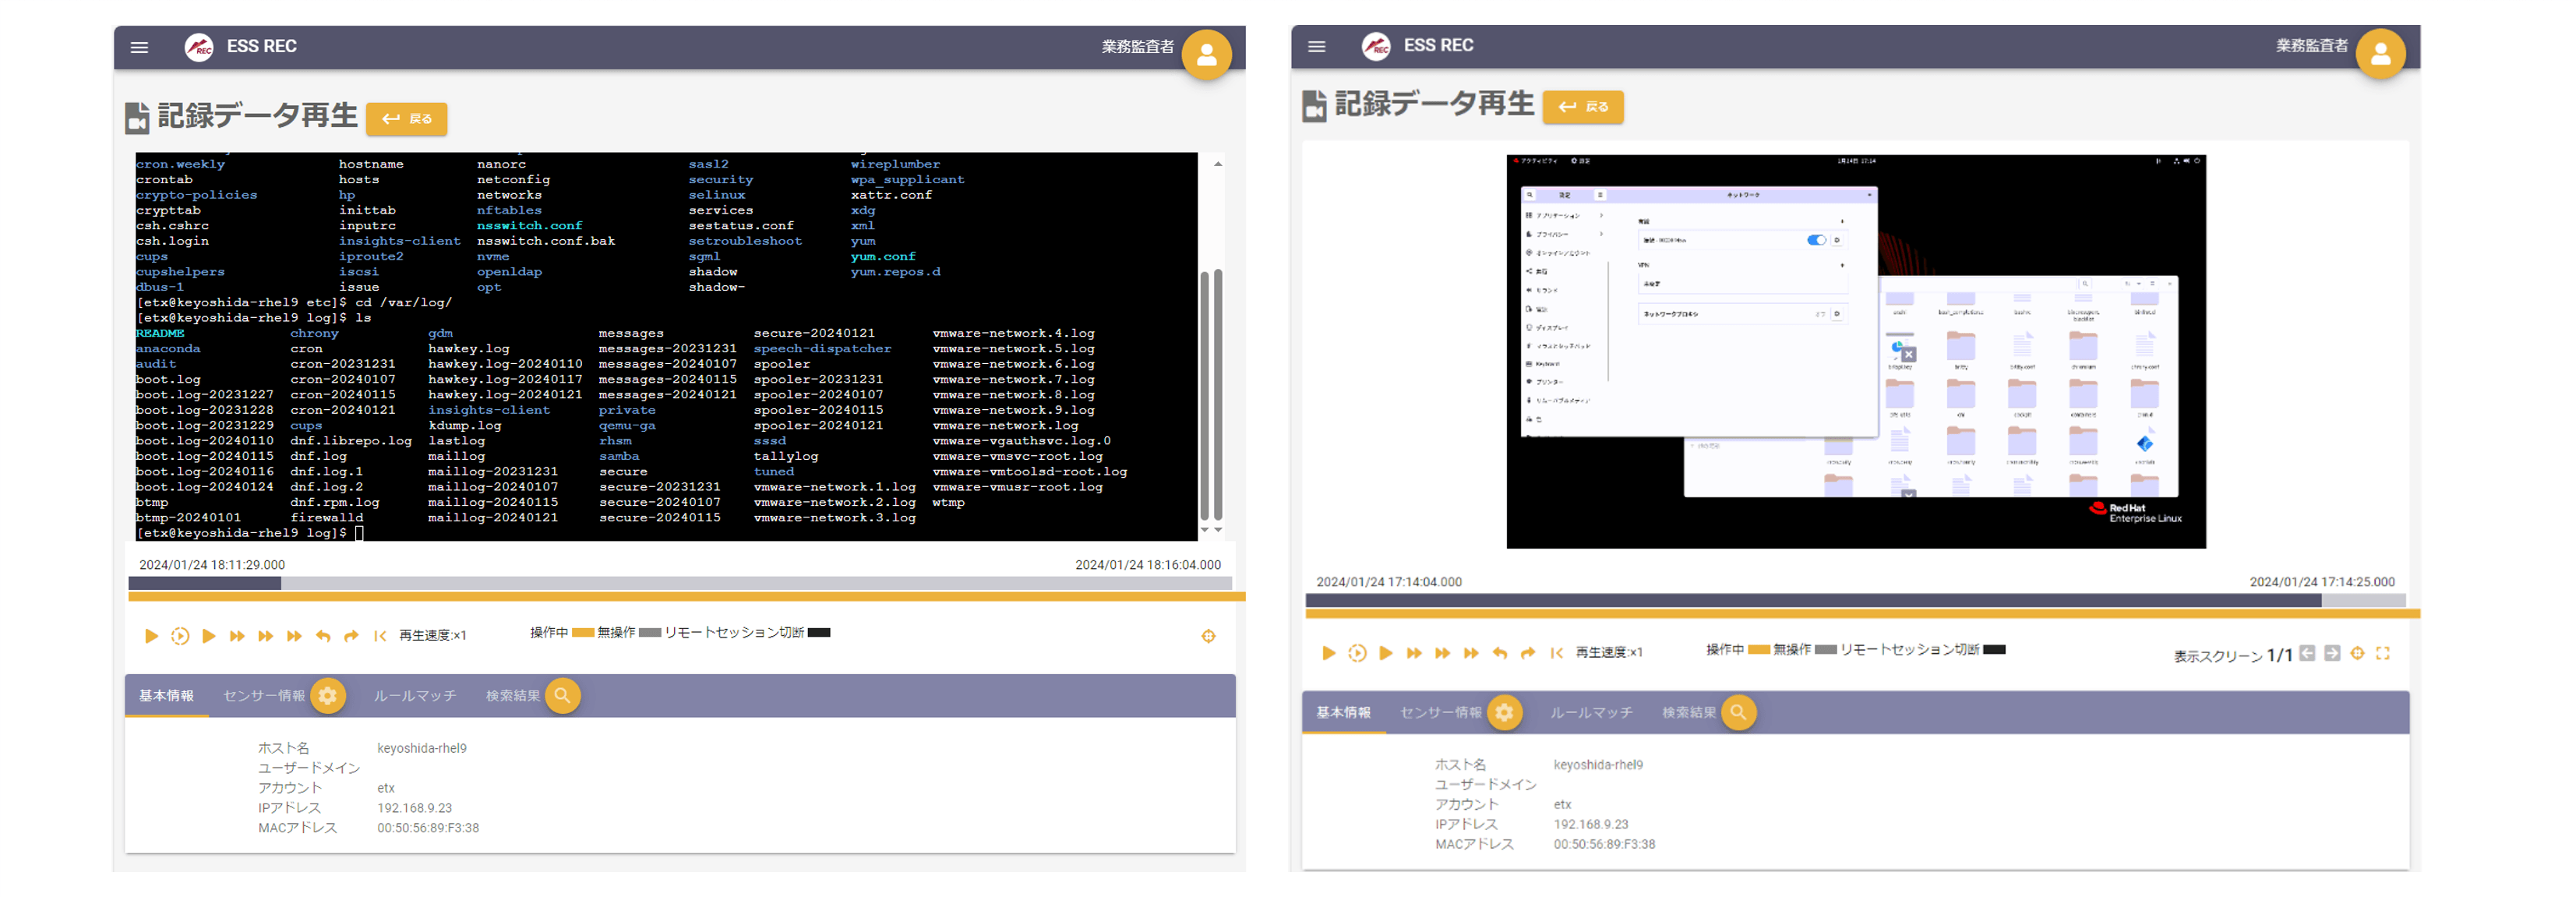2576x897 pixels.
Task: Click the search icon beside 検索結果
Action: pyautogui.click(x=562, y=696)
